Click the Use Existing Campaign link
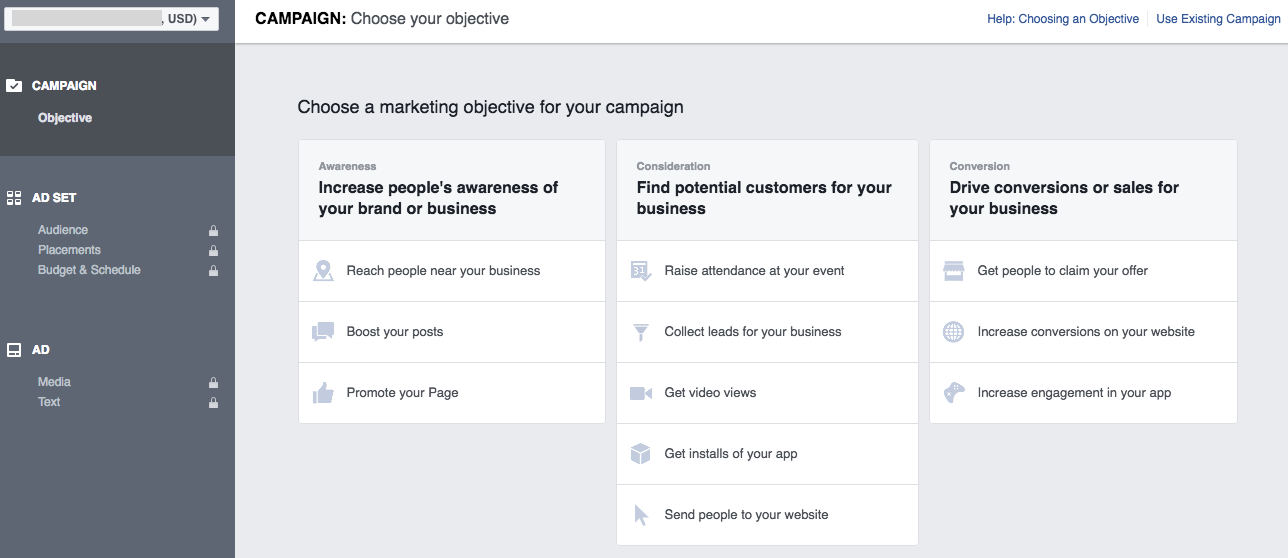 pyautogui.click(x=1218, y=19)
